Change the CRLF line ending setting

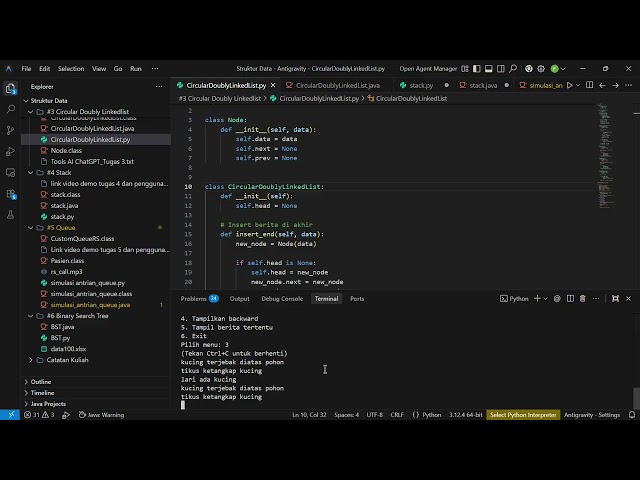pos(397,415)
